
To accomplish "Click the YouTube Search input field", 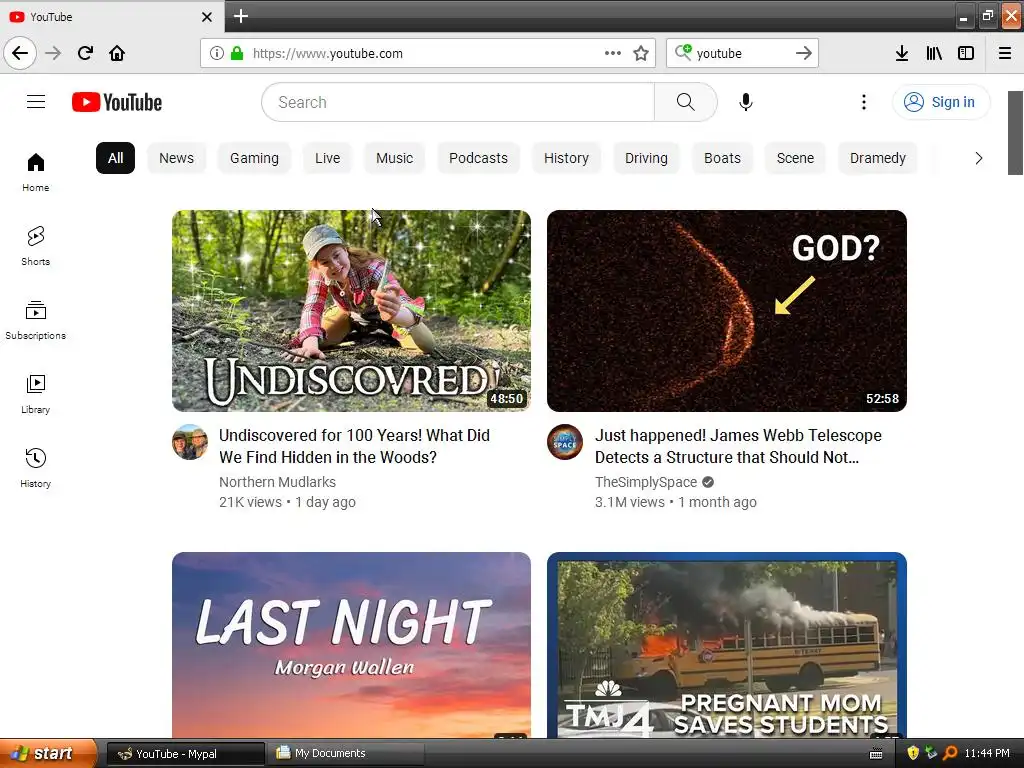I will pos(458,102).
